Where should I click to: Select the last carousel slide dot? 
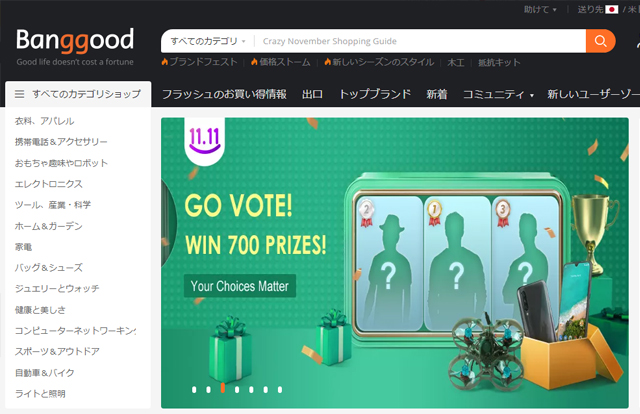coord(280,390)
